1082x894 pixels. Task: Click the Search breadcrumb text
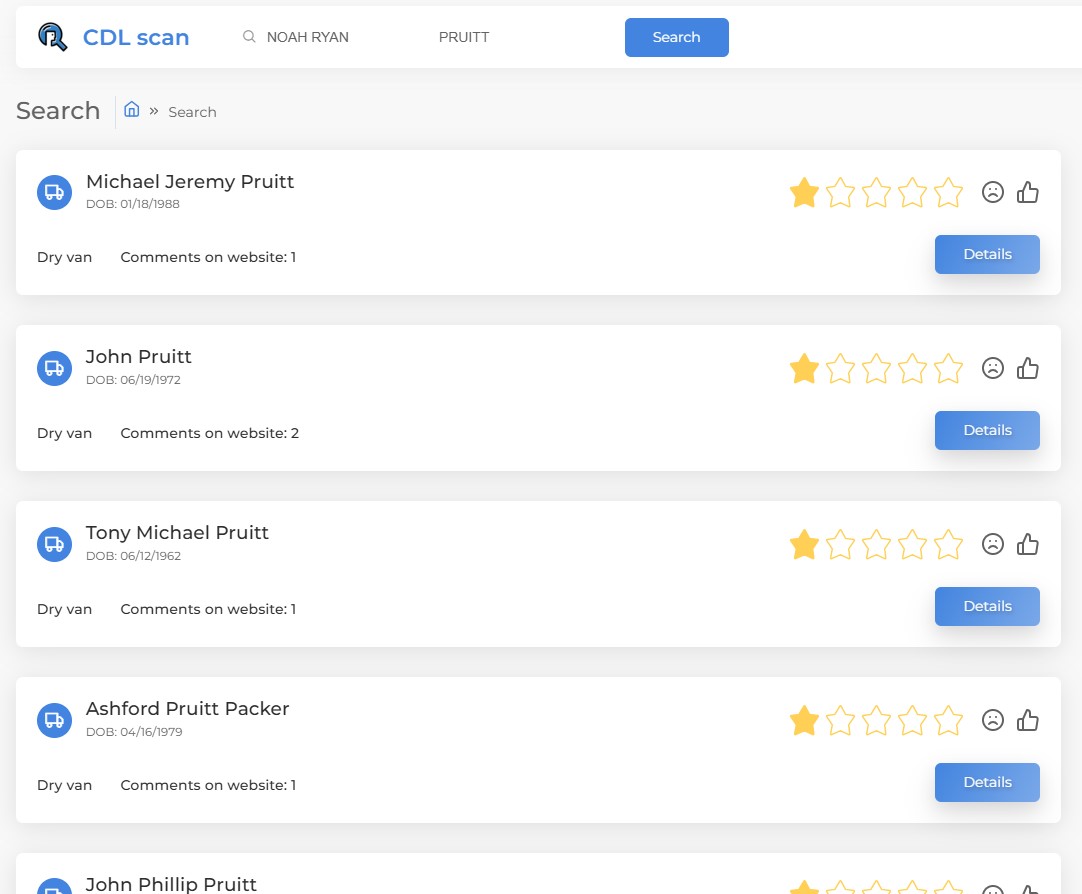pos(193,112)
